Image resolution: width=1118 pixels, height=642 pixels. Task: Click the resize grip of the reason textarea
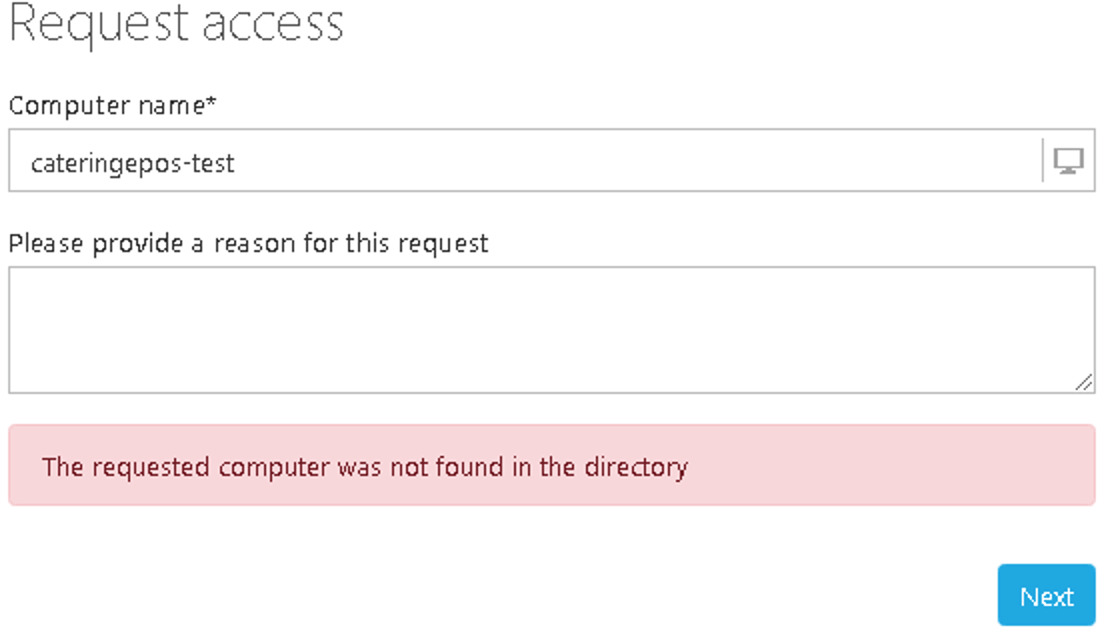tap(1085, 383)
